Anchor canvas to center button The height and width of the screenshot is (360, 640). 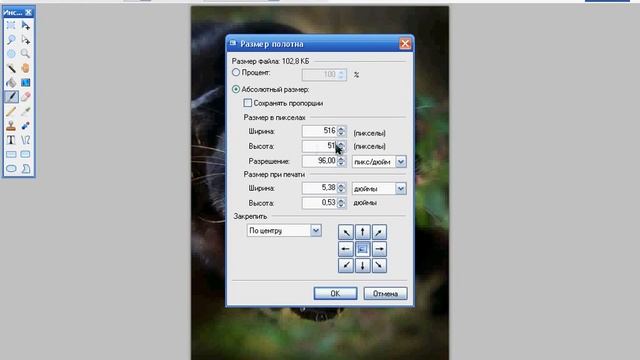point(362,249)
